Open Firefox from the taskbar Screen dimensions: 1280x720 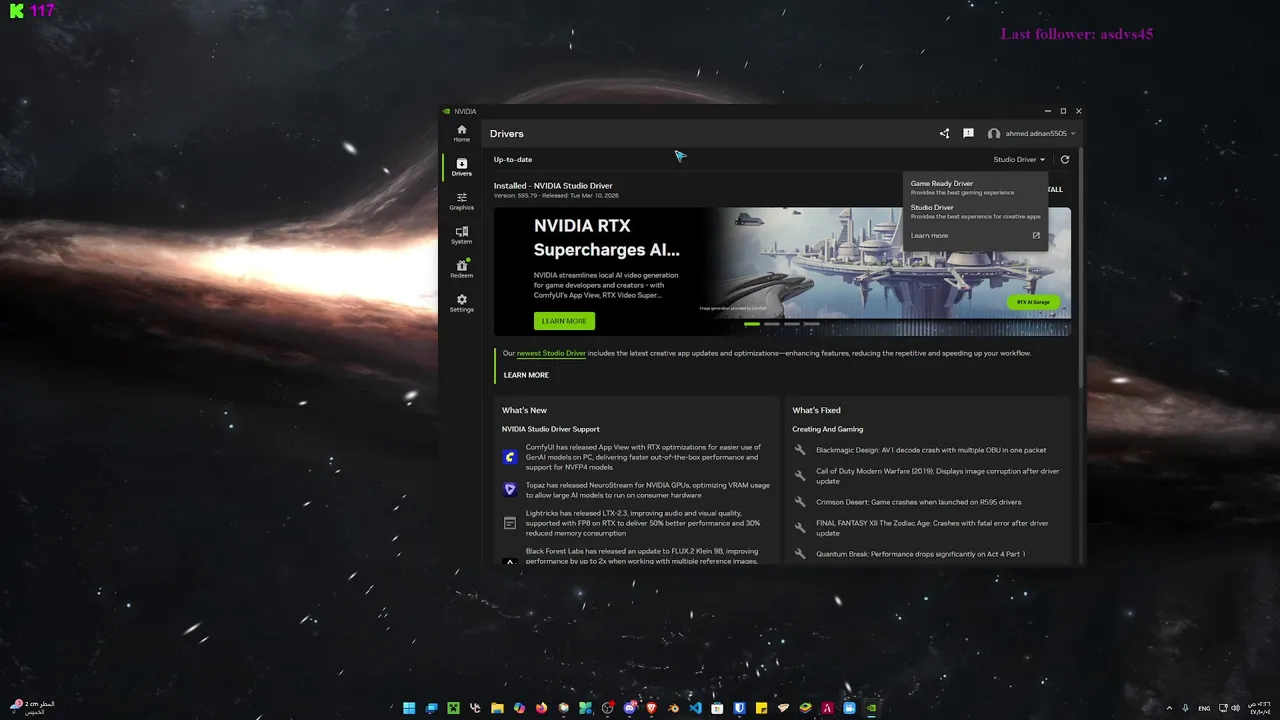click(x=541, y=708)
